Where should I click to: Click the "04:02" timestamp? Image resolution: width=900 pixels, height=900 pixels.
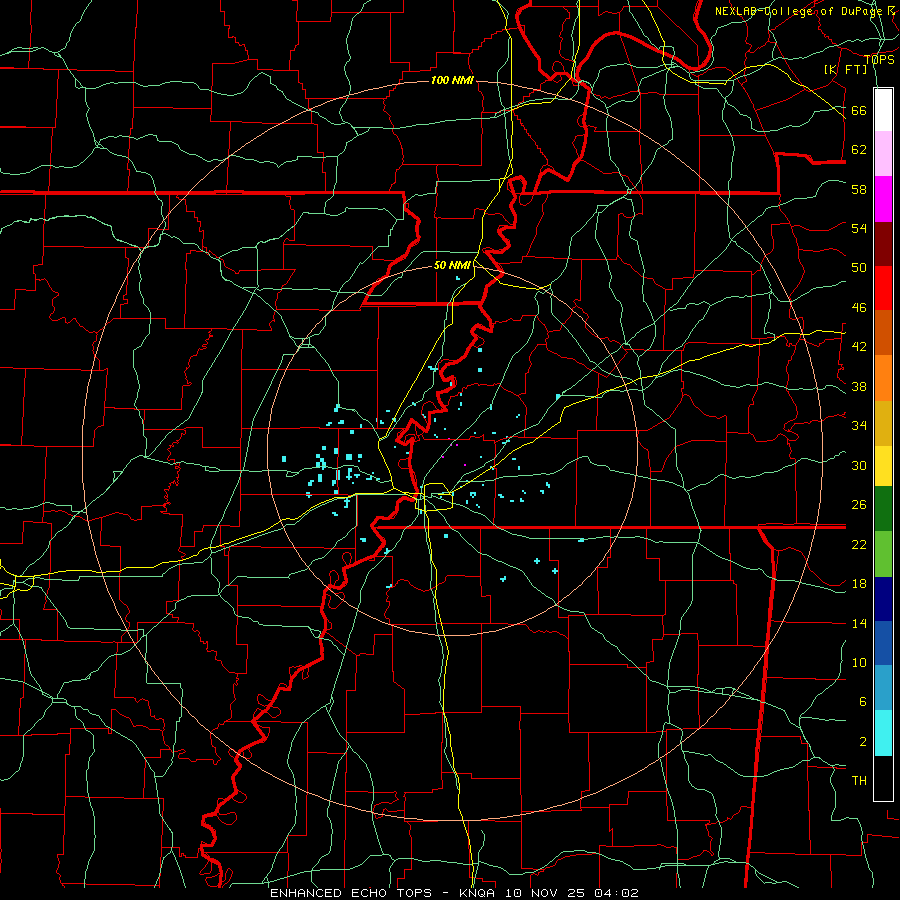[x=615, y=893]
